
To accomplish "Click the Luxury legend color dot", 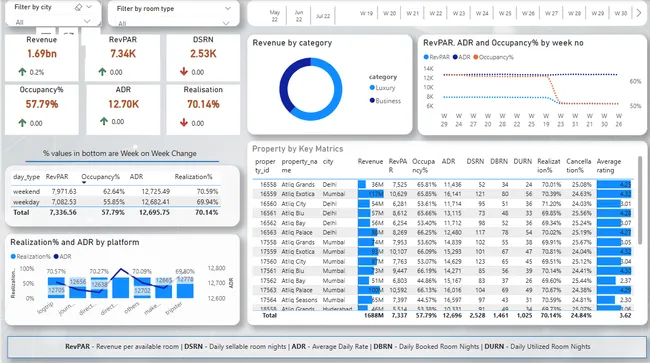I will (x=372, y=87).
